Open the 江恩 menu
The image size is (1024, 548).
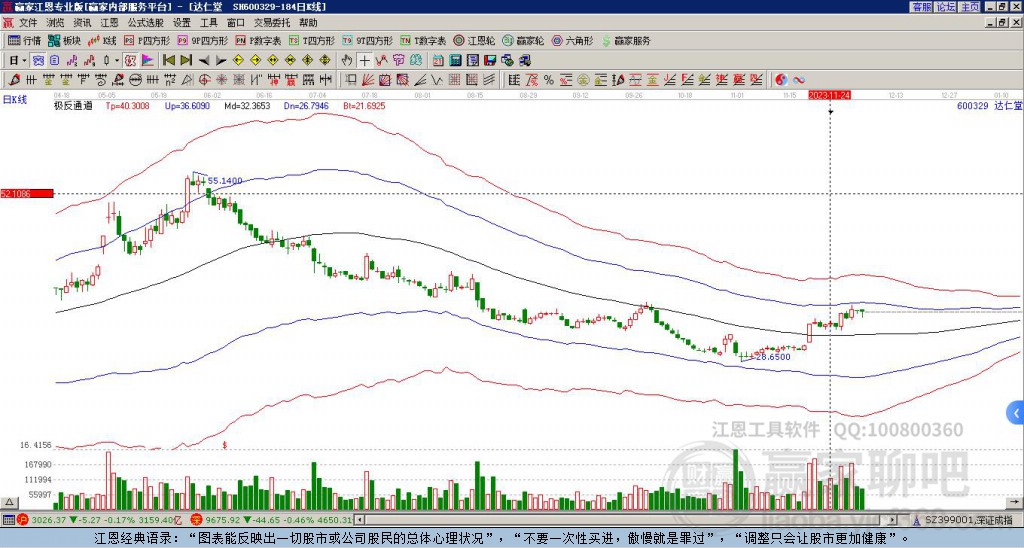point(109,23)
